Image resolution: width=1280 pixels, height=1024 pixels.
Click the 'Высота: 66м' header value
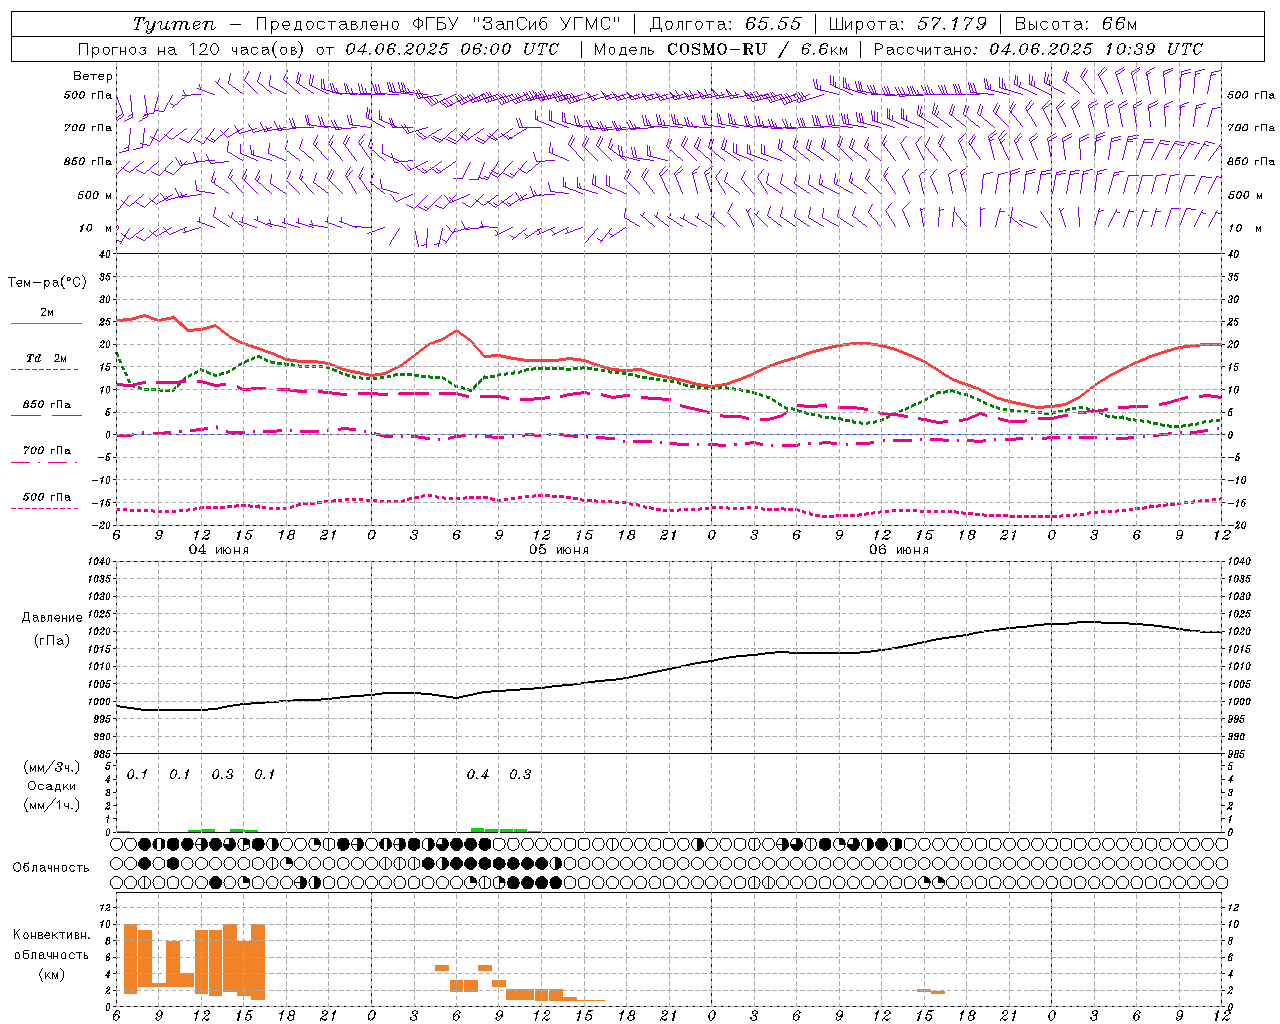pyautogui.click(x=1075, y=24)
